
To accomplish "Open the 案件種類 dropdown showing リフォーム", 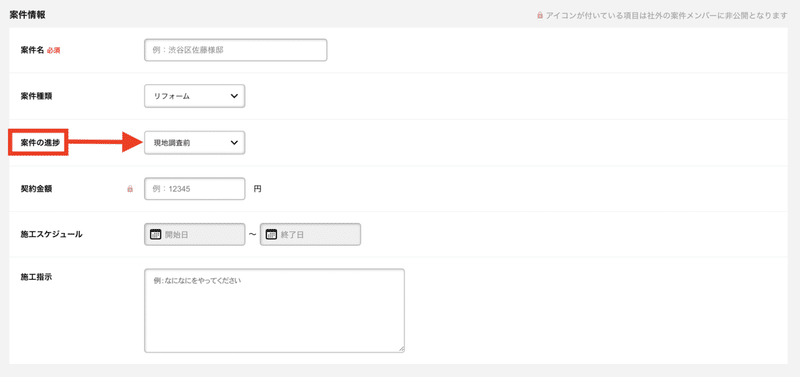I will 195,96.
